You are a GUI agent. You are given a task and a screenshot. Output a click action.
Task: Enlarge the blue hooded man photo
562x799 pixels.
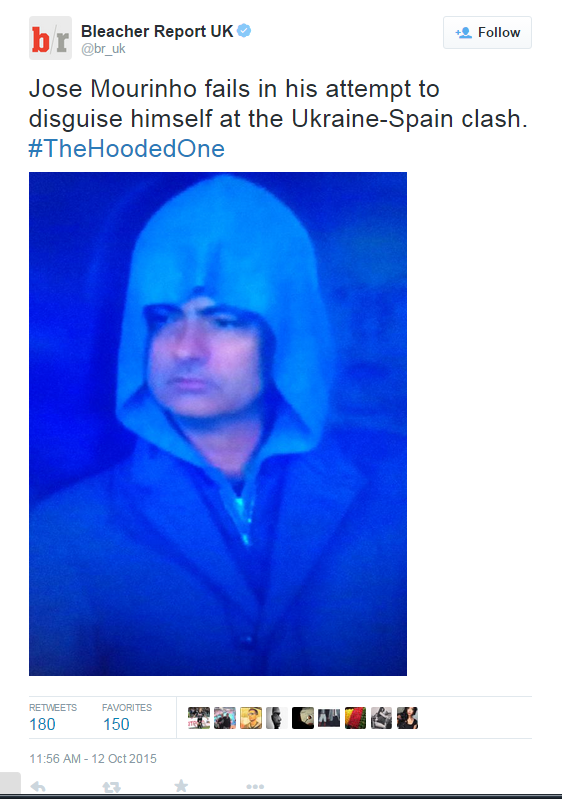(218, 424)
